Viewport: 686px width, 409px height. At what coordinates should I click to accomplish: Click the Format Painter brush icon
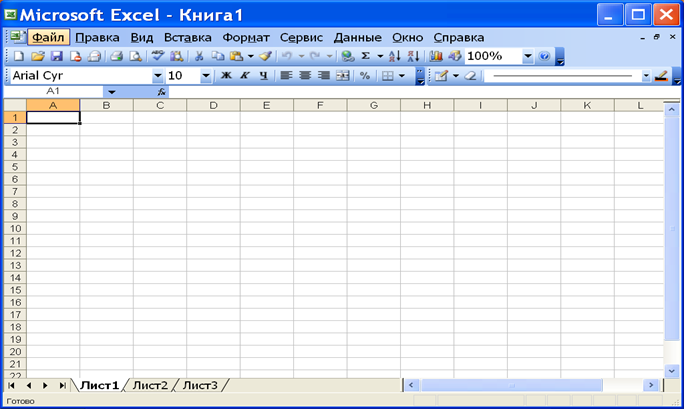266,57
